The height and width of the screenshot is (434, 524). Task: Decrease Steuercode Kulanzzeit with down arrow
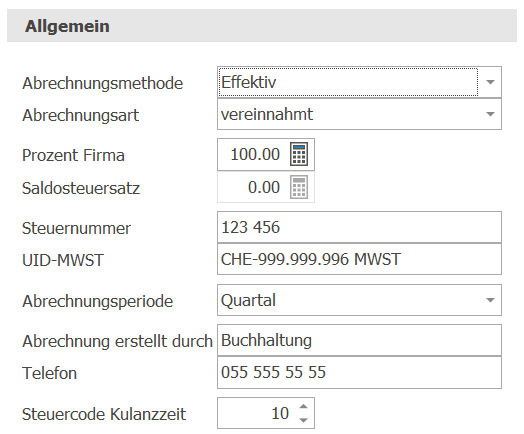tap(303, 420)
